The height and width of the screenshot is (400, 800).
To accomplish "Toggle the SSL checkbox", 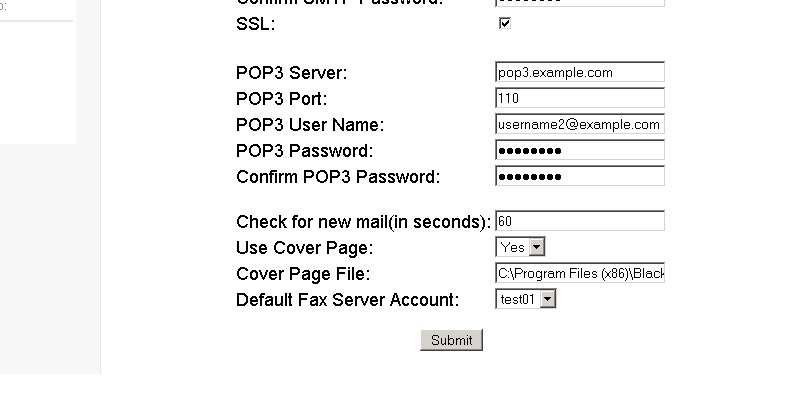I will (x=505, y=23).
